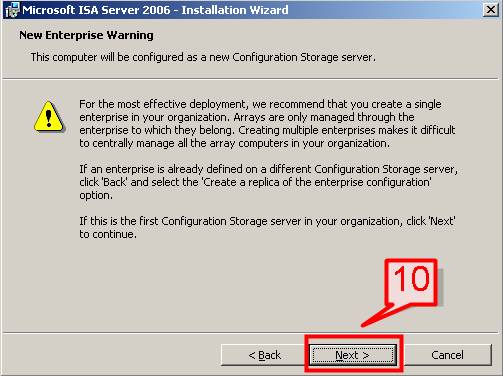This screenshot has width=503, height=376.
Task: Click the quoted 'Next' word in the paragraph
Action: (x=442, y=221)
